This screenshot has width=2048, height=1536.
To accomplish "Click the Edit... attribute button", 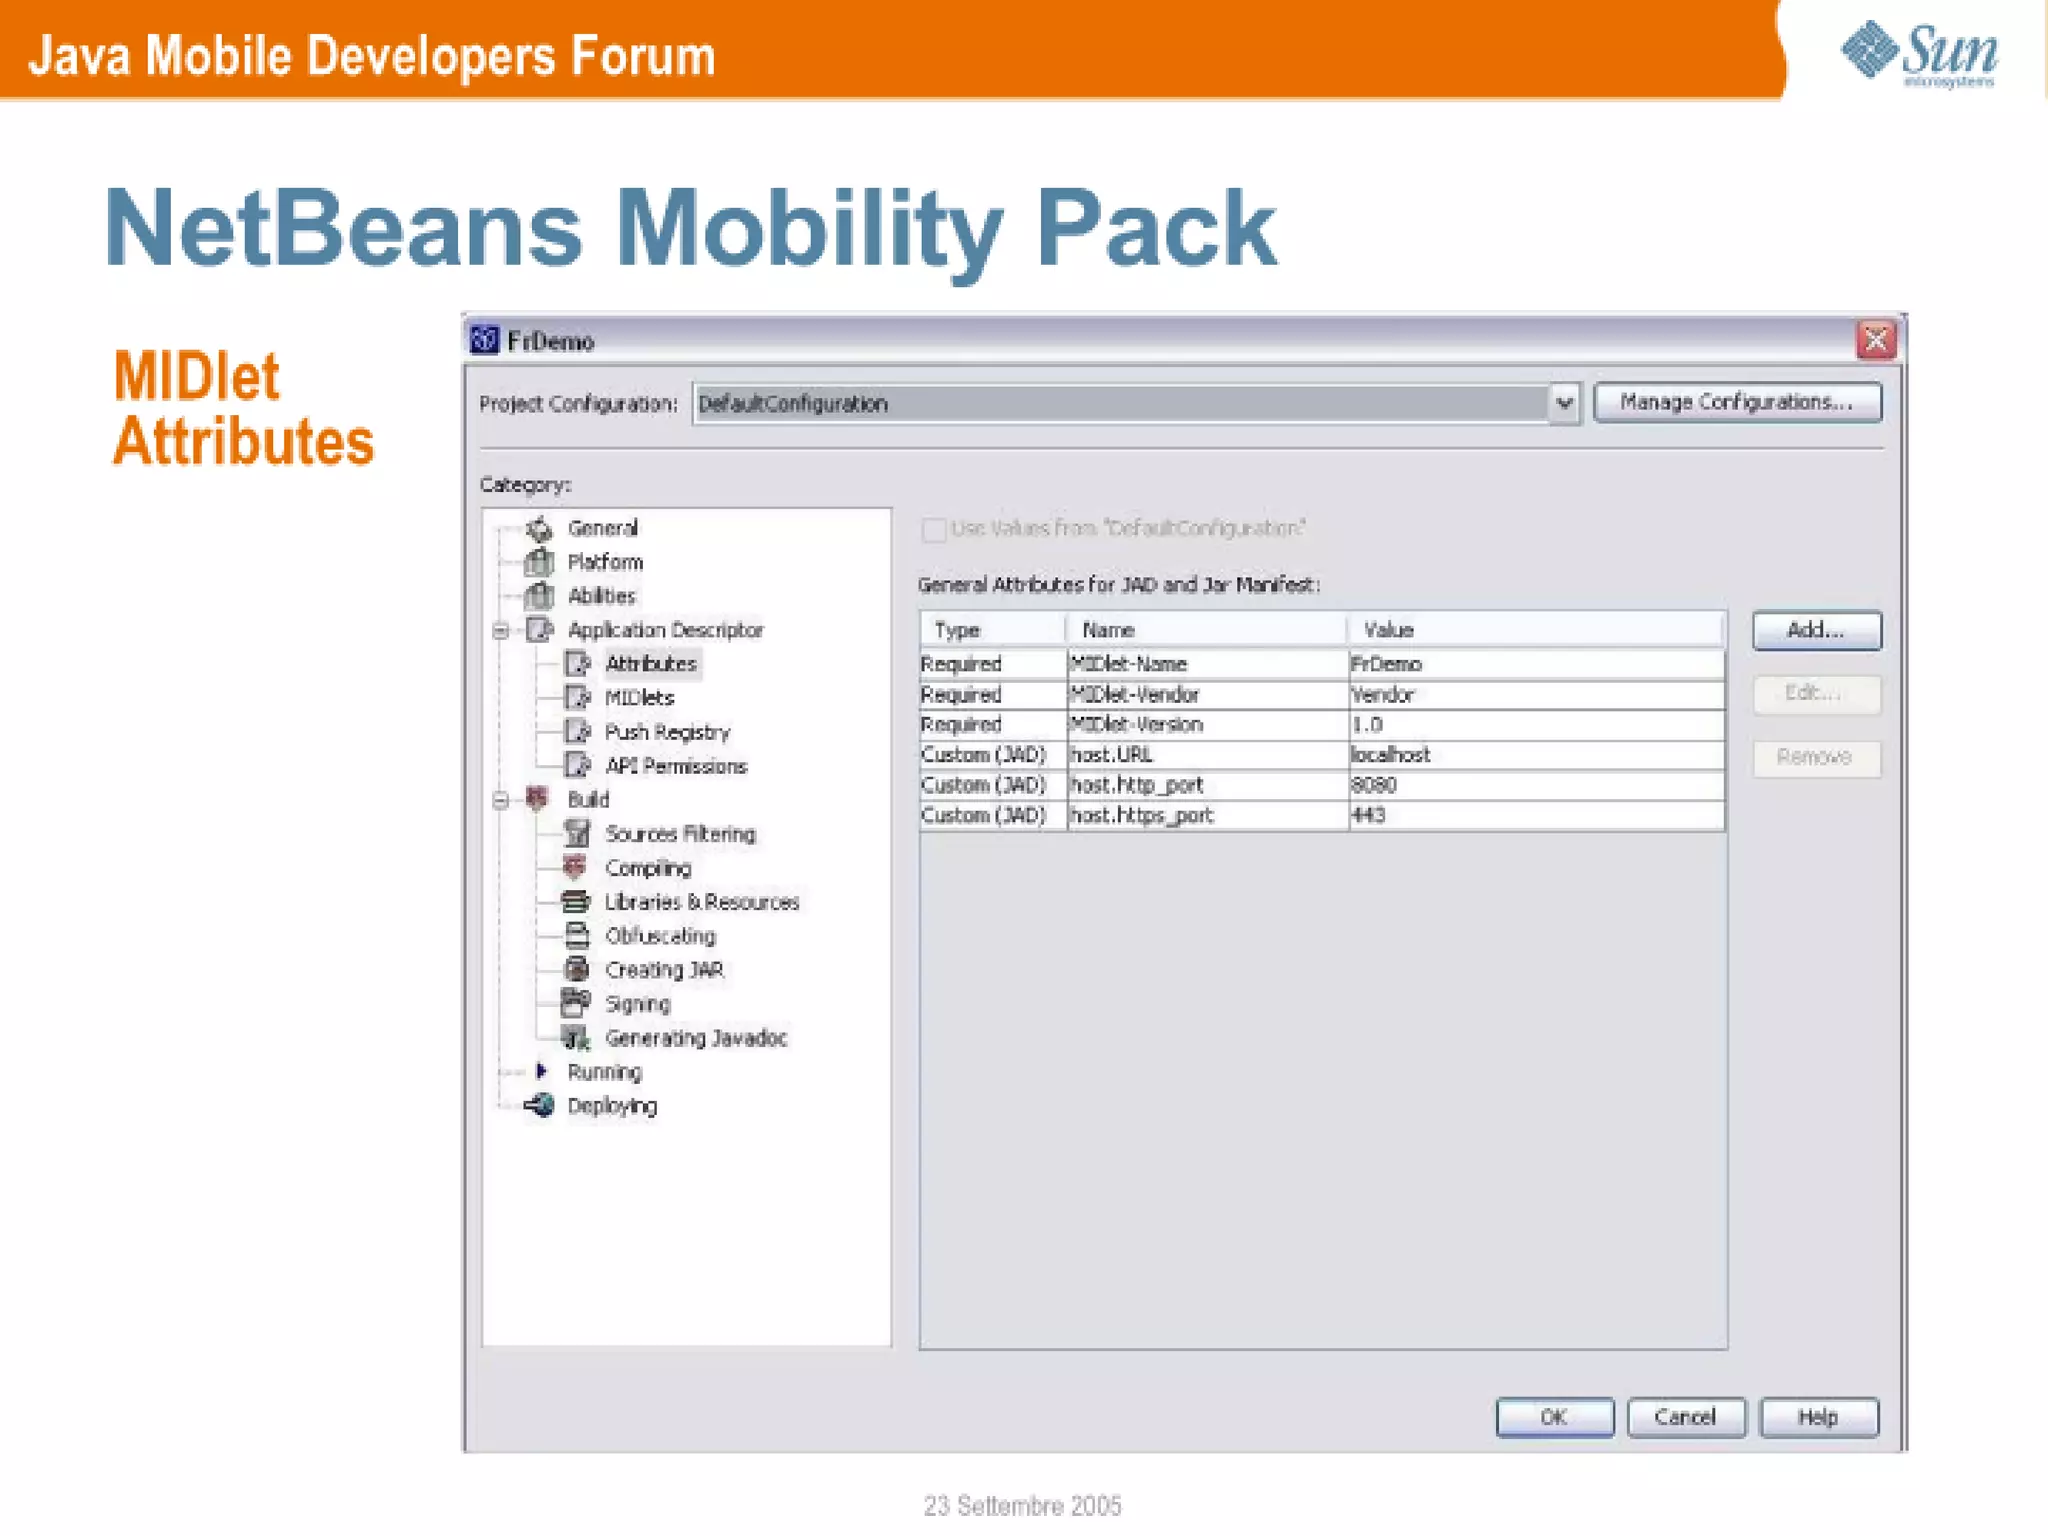I will 1816,693.
